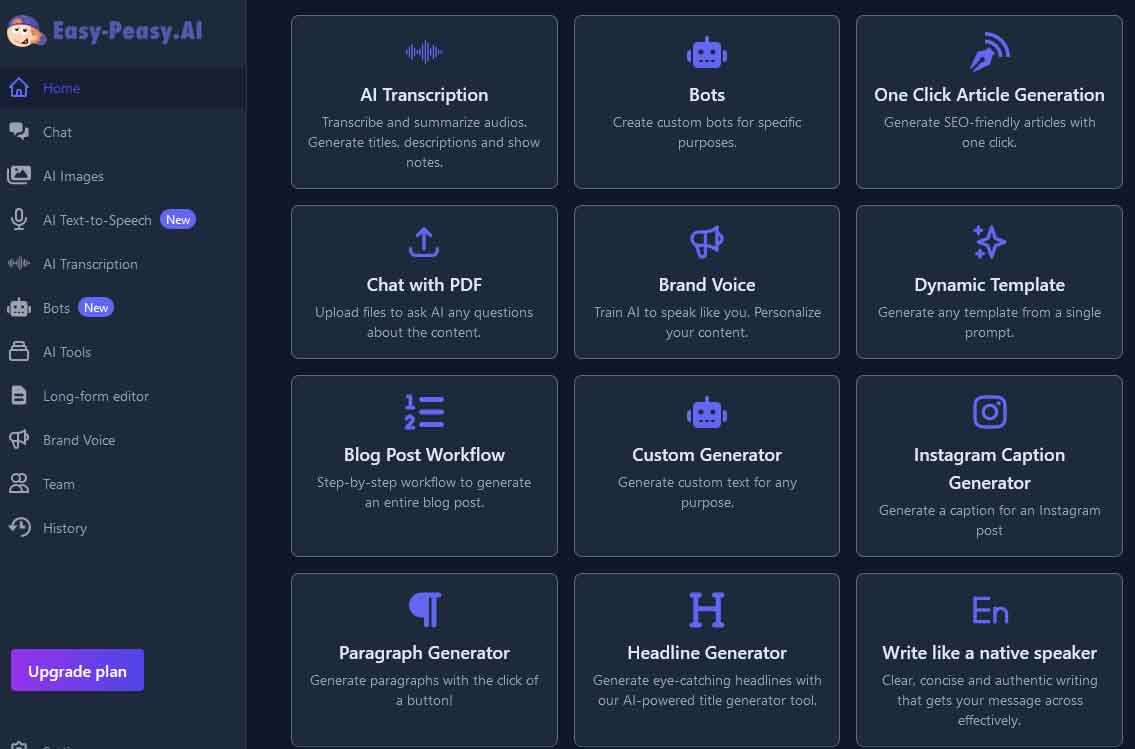Click the Team people icon
The width and height of the screenshot is (1135, 749).
pos(19,483)
